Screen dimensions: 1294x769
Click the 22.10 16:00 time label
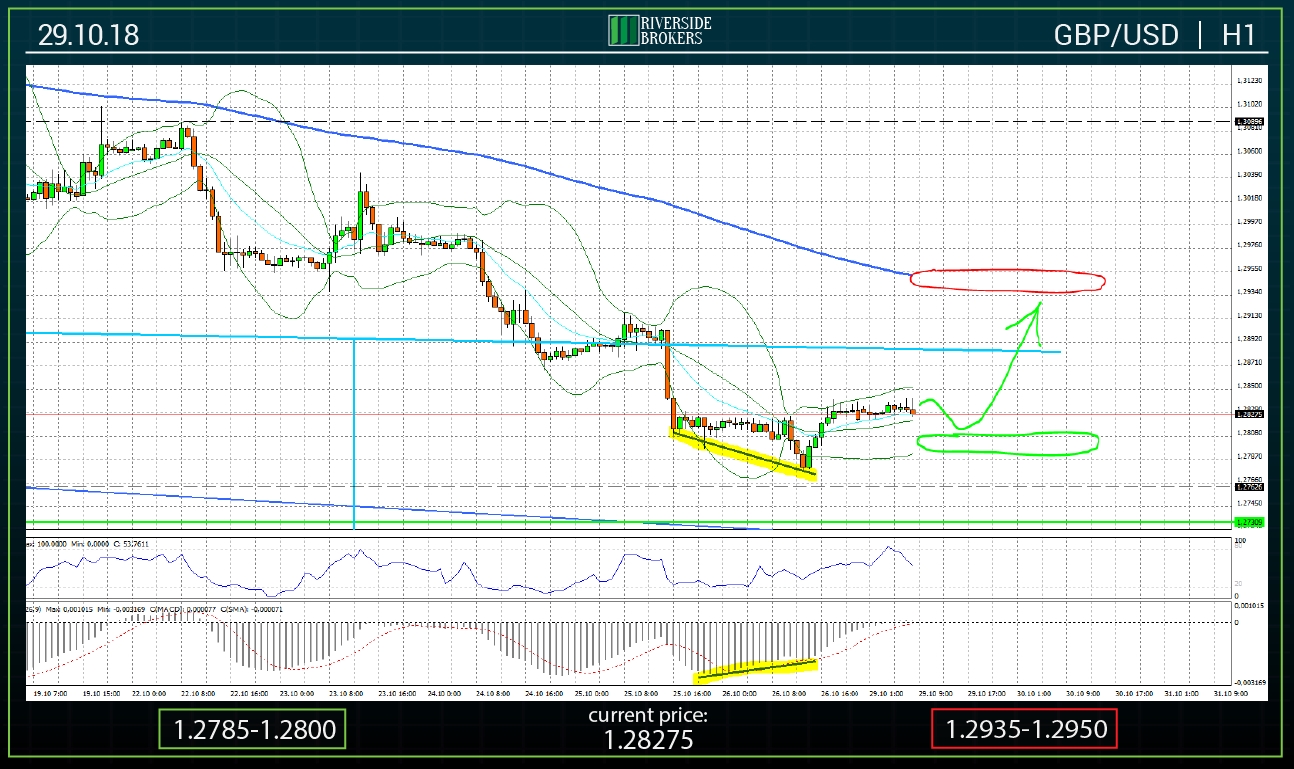click(x=248, y=692)
